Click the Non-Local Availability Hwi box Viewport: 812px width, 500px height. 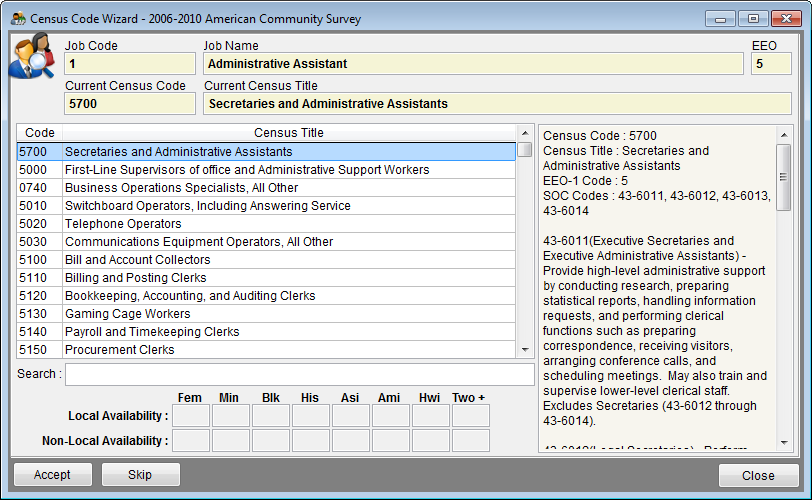point(431,440)
